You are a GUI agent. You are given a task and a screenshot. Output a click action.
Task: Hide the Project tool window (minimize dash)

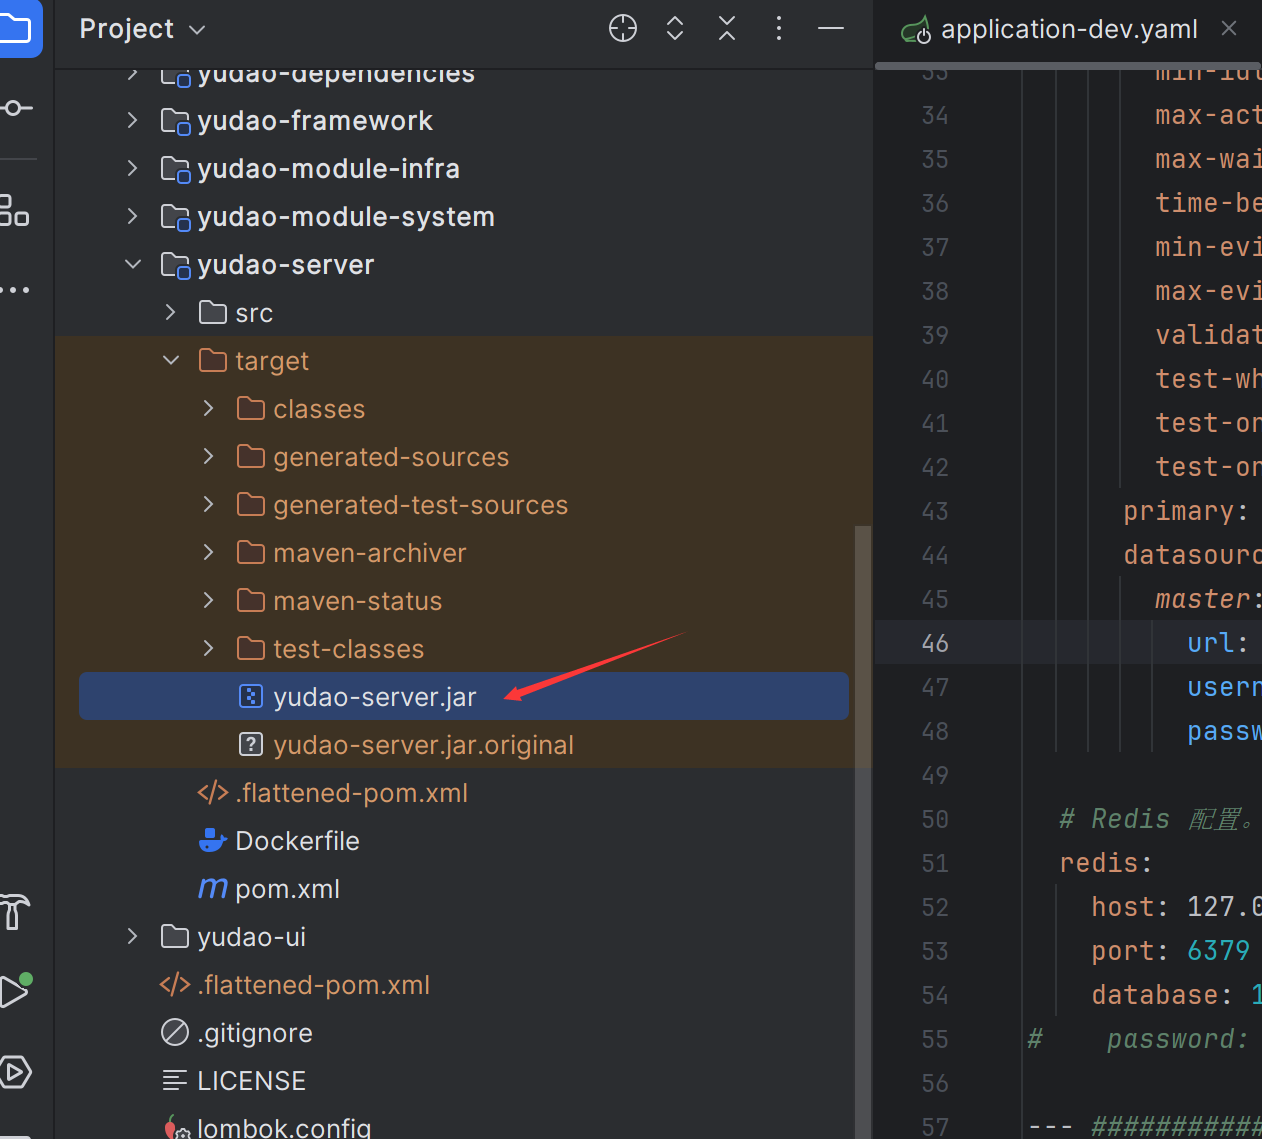click(x=831, y=29)
